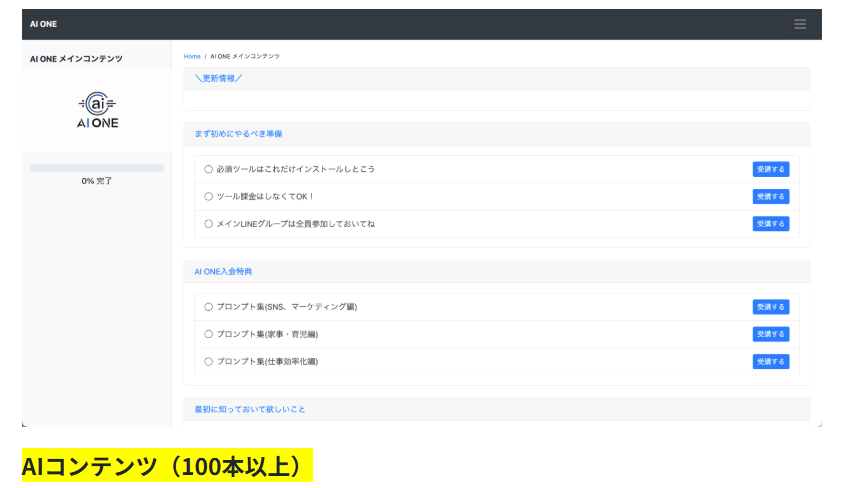
Task: Mark プロンプト集(家事・育児編) lesson circle
Action: click(208, 334)
